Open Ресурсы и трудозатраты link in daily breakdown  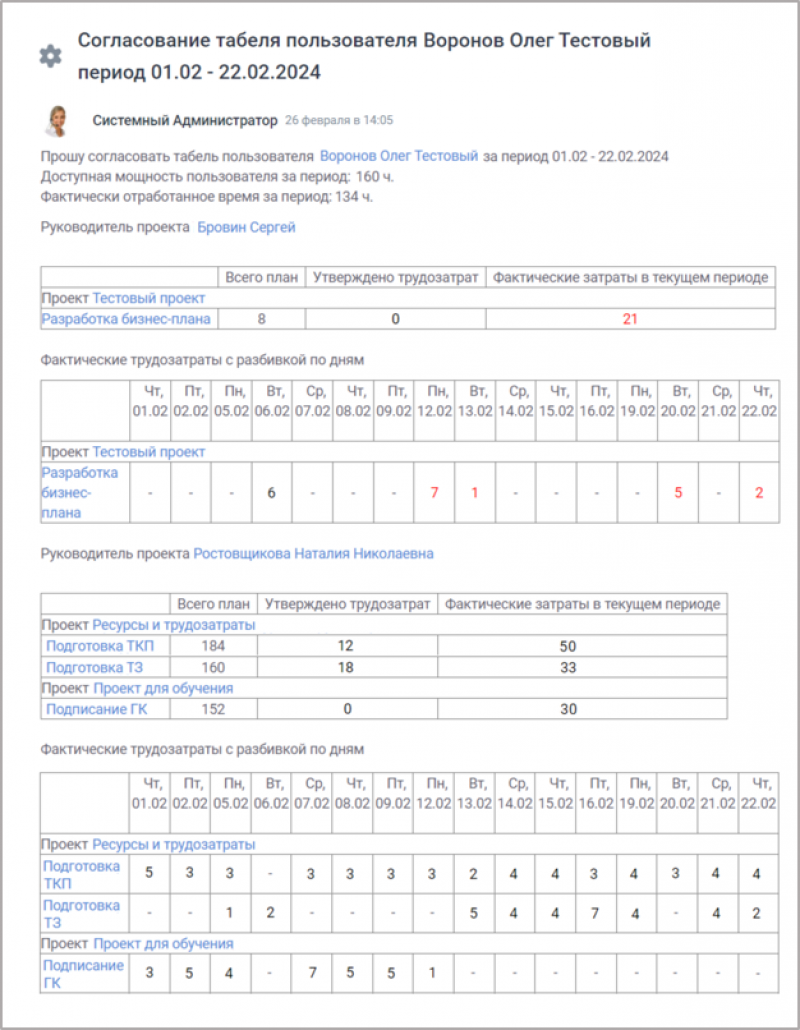174,845
